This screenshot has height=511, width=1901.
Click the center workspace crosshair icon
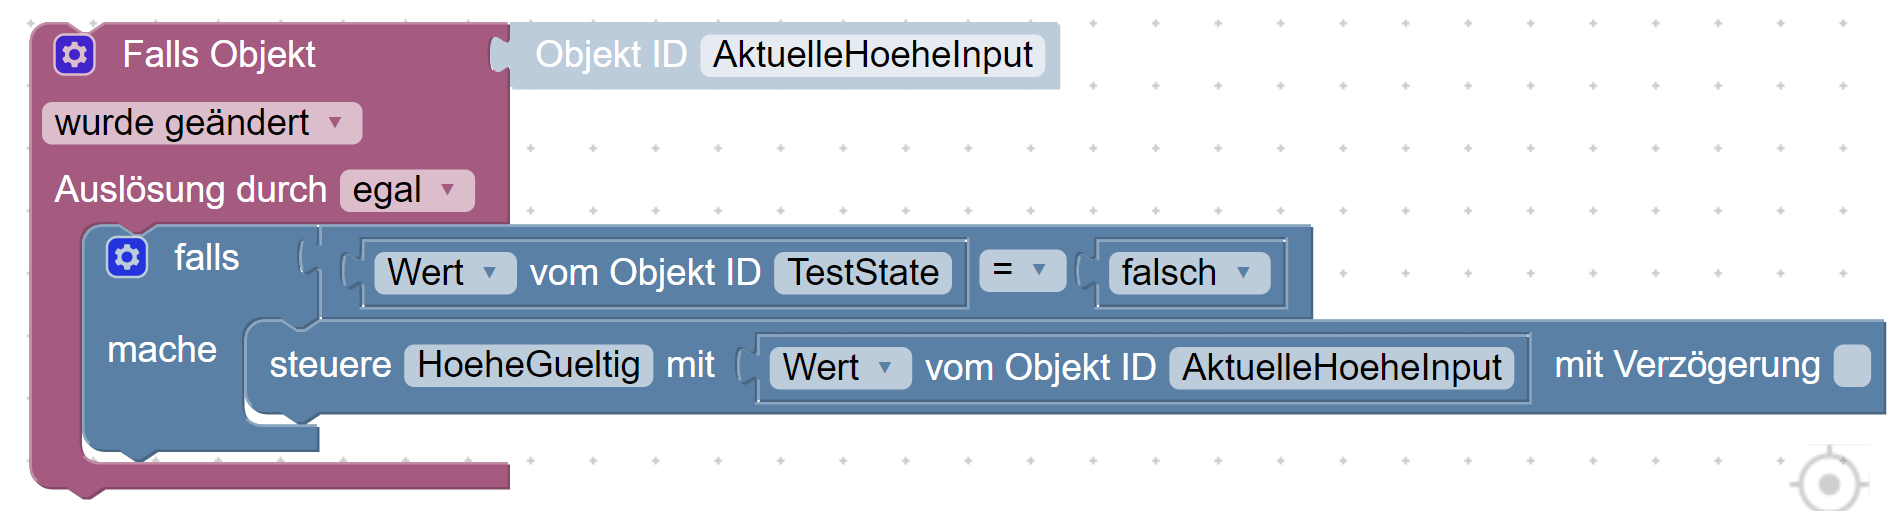point(1829,484)
